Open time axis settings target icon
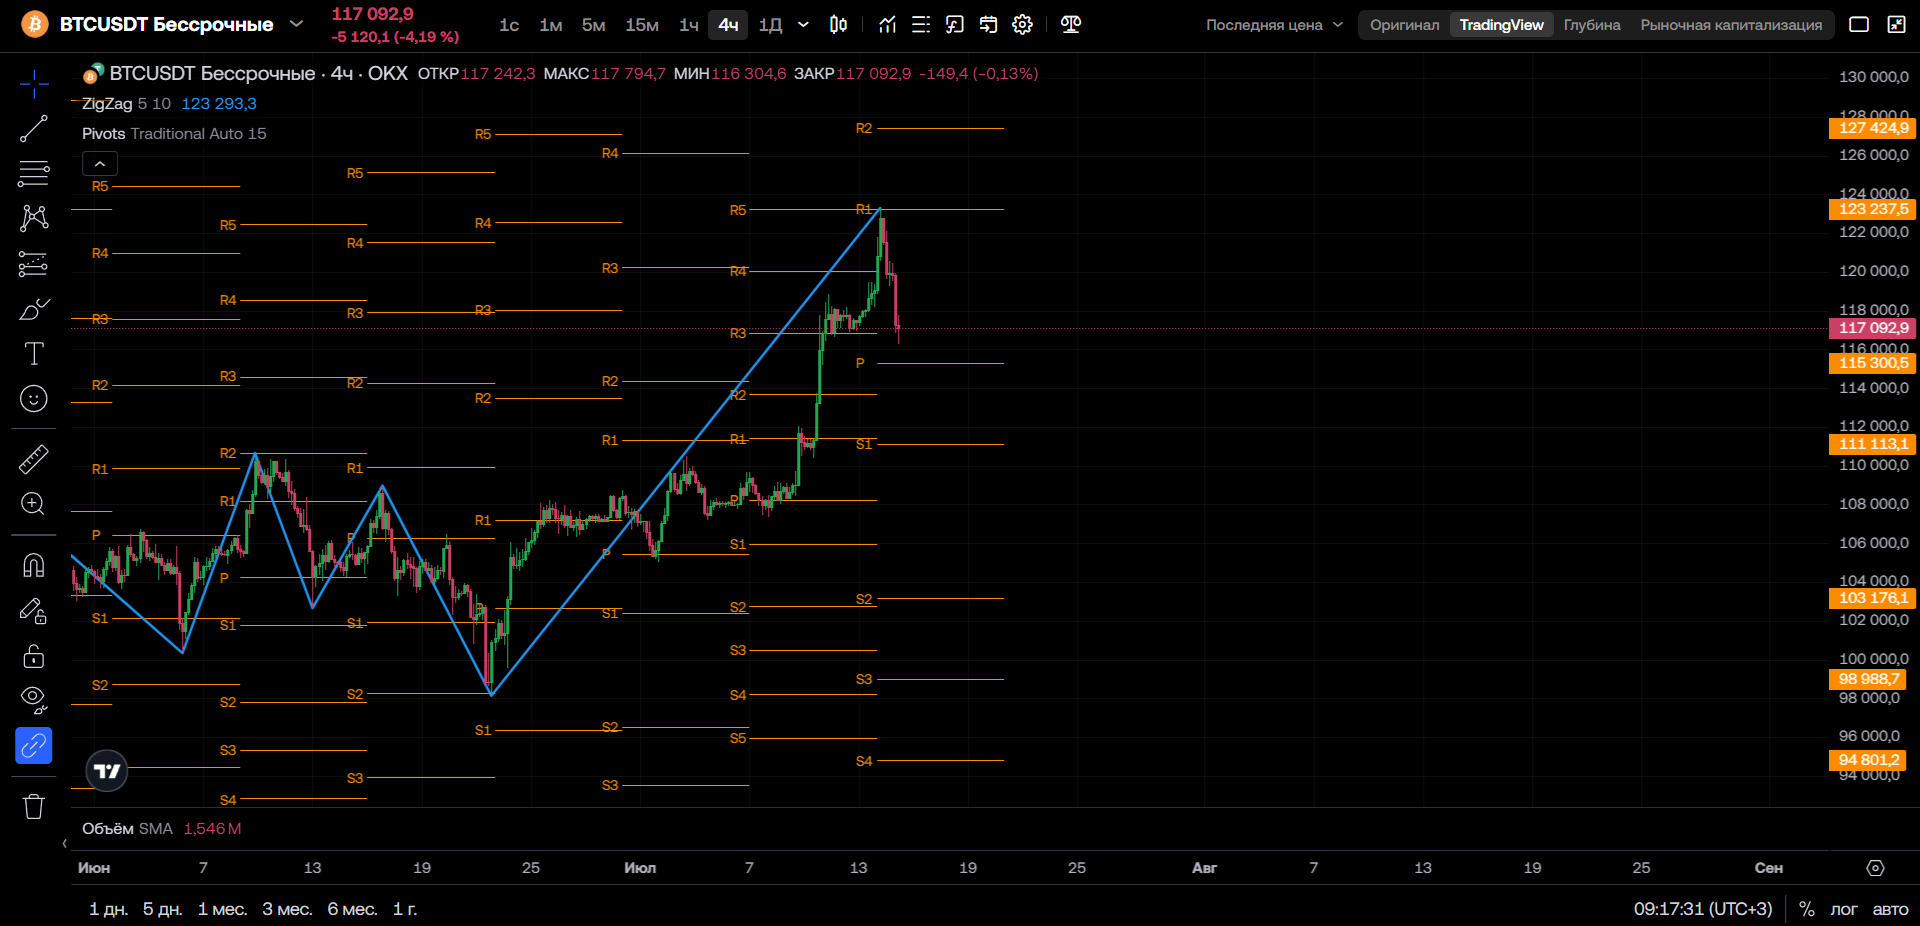This screenshot has width=1920, height=926. (x=1876, y=868)
